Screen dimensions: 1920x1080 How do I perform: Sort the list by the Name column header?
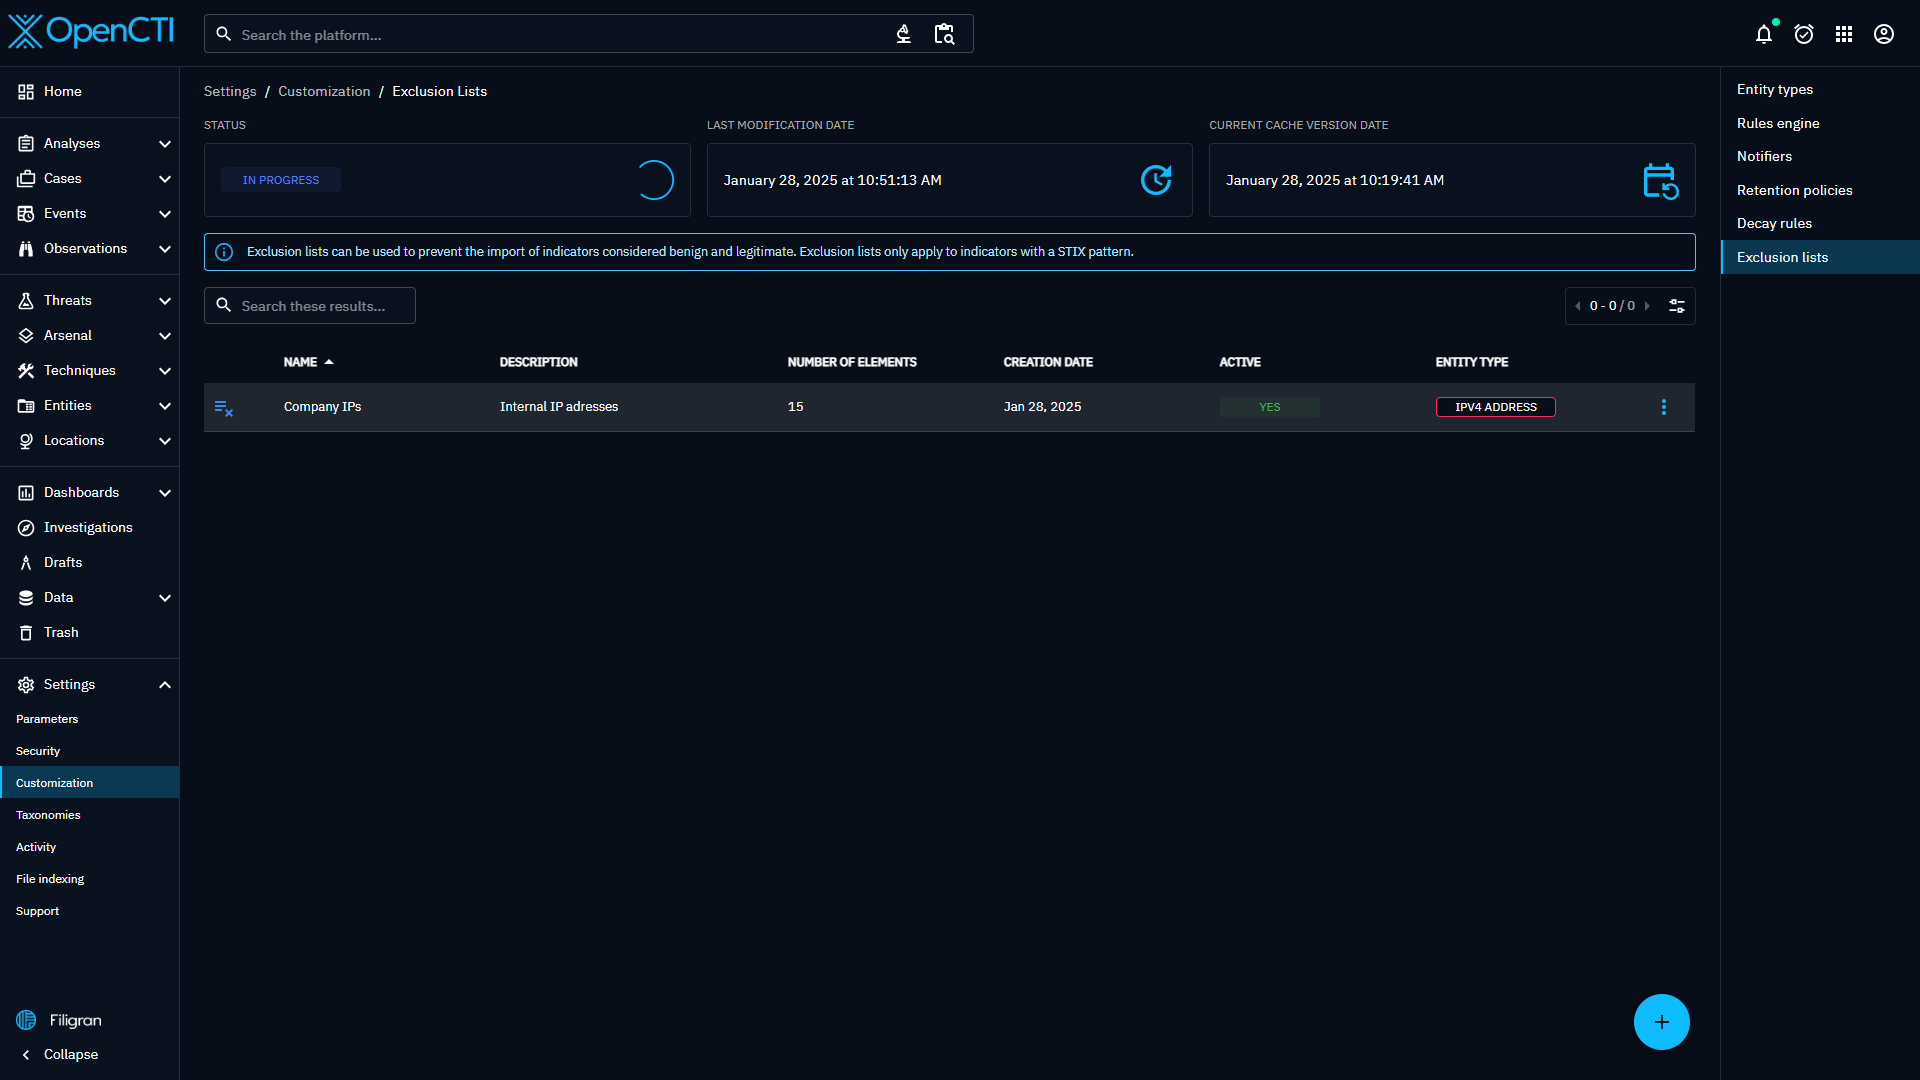click(x=300, y=362)
